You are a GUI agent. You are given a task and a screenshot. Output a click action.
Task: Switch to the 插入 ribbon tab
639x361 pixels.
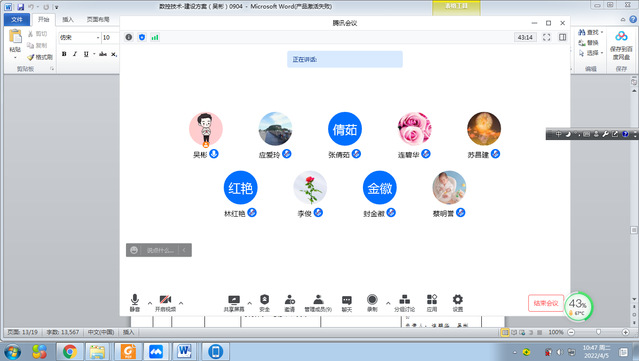click(x=68, y=20)
